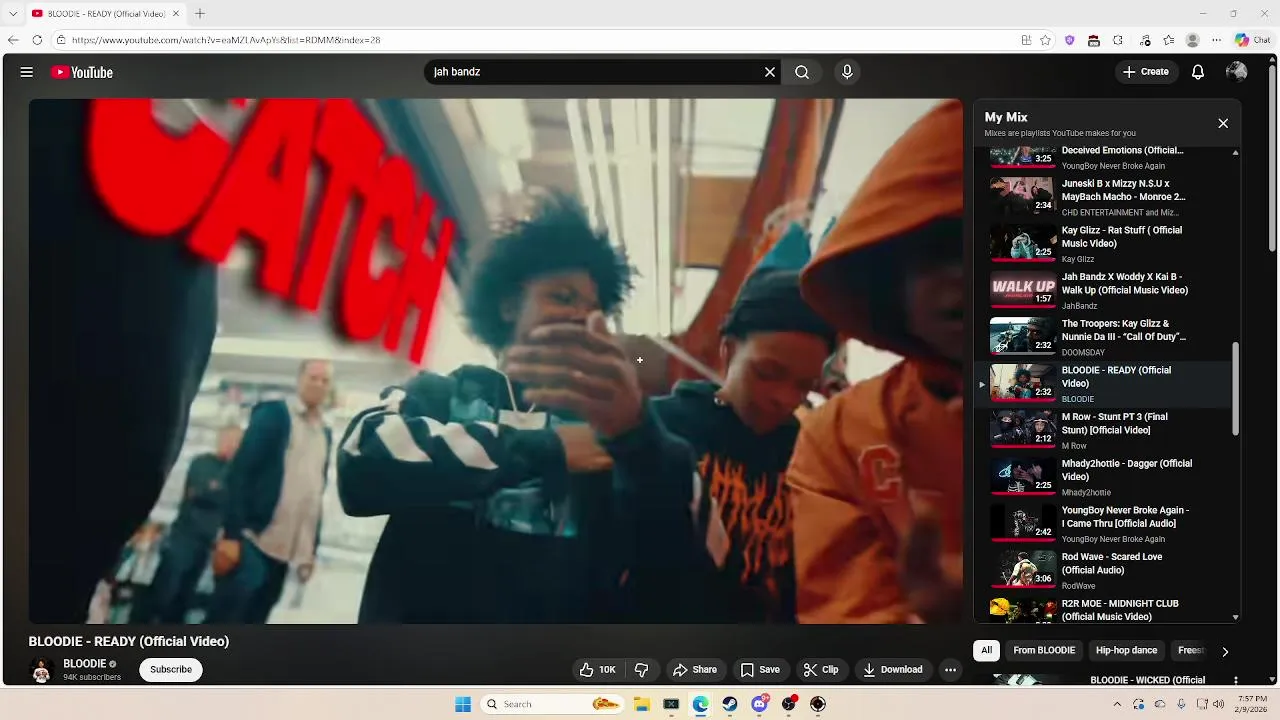Open Discord from the taskbar

[x=760, y=704]
